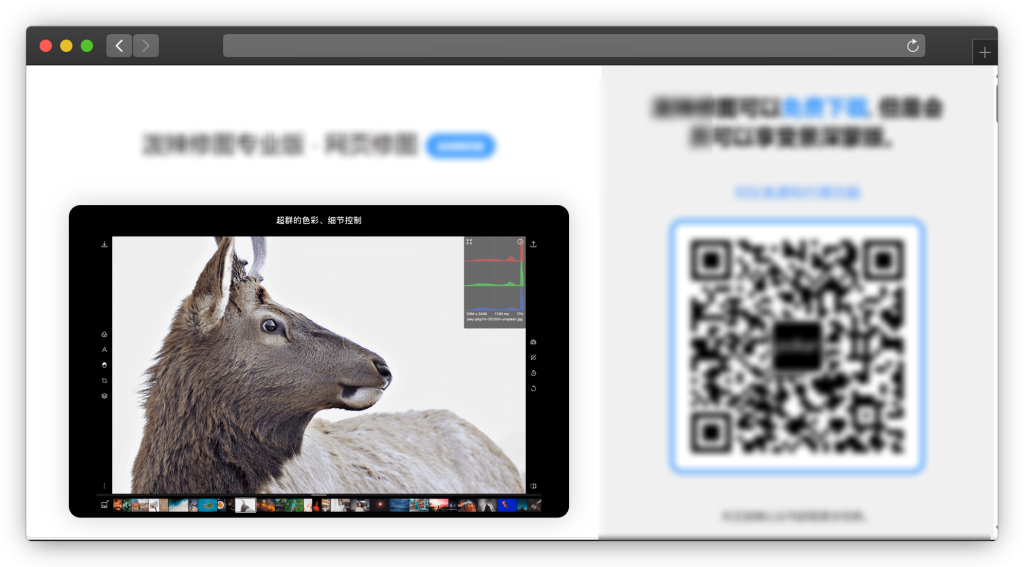
Task: Click the browser forward arrow
Action: coord(146,46)
